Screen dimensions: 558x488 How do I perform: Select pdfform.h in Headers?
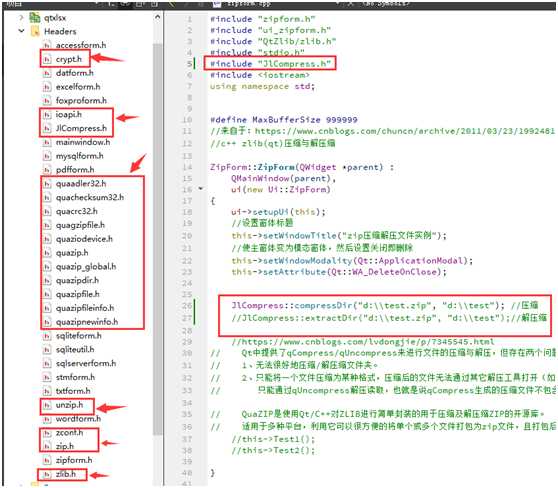75,170
